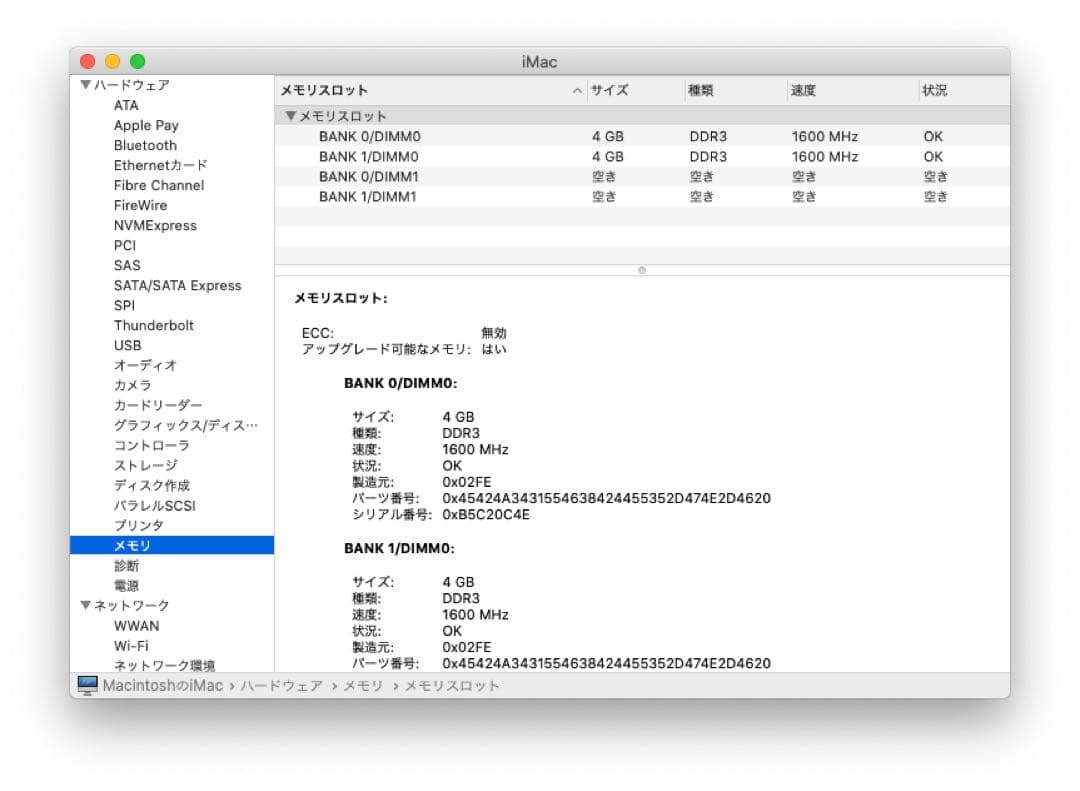Open SATA/SATA Express info
Screen dimensions: 1080x791
(x=178, y=285)
